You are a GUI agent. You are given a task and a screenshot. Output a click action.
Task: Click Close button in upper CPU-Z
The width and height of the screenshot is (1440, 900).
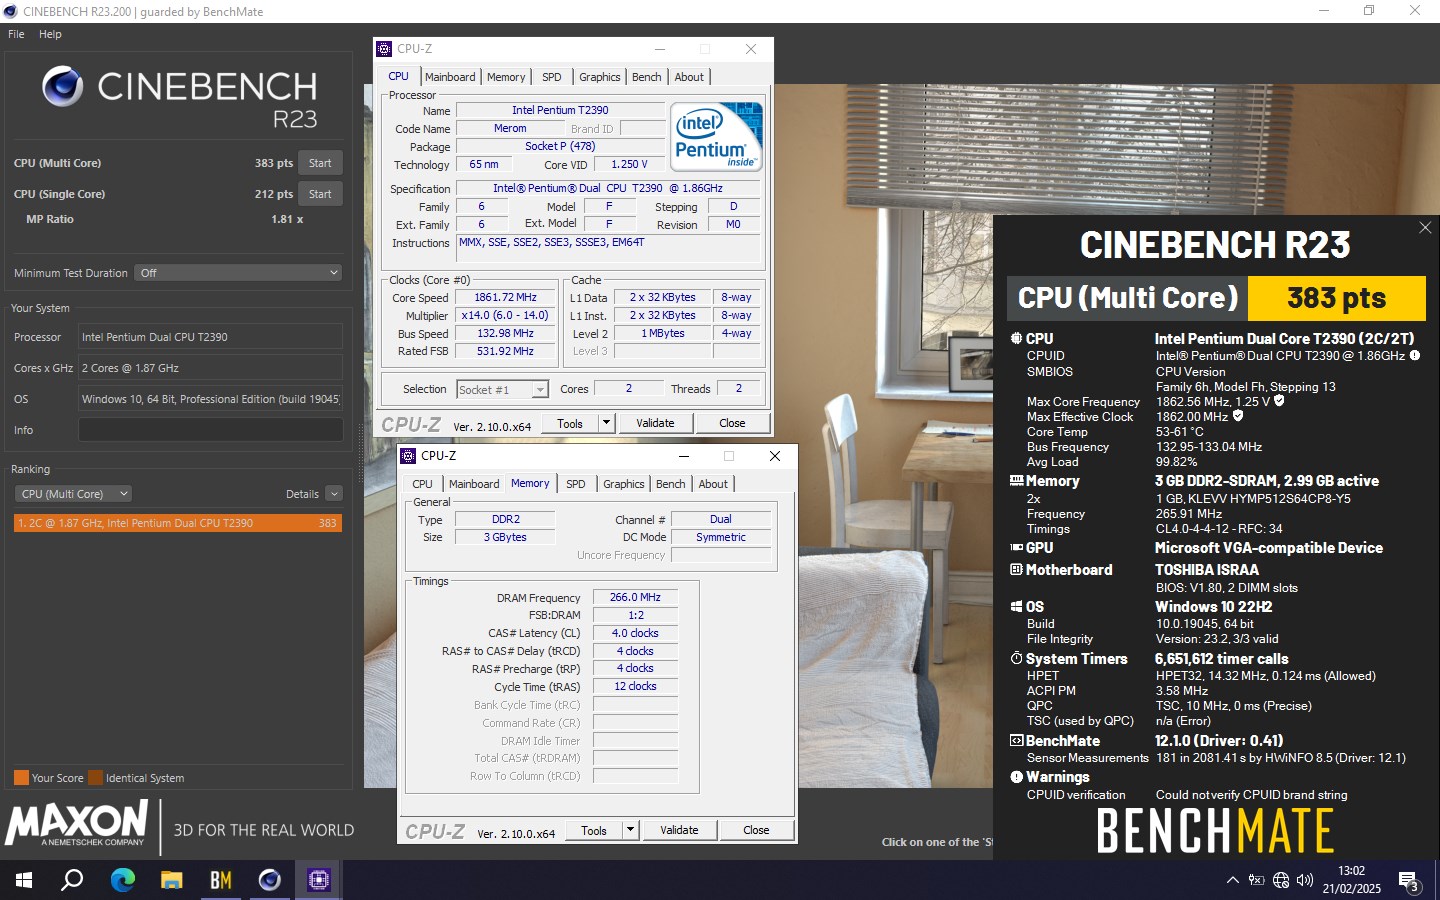pyautogui.click(x=732, y=423)
